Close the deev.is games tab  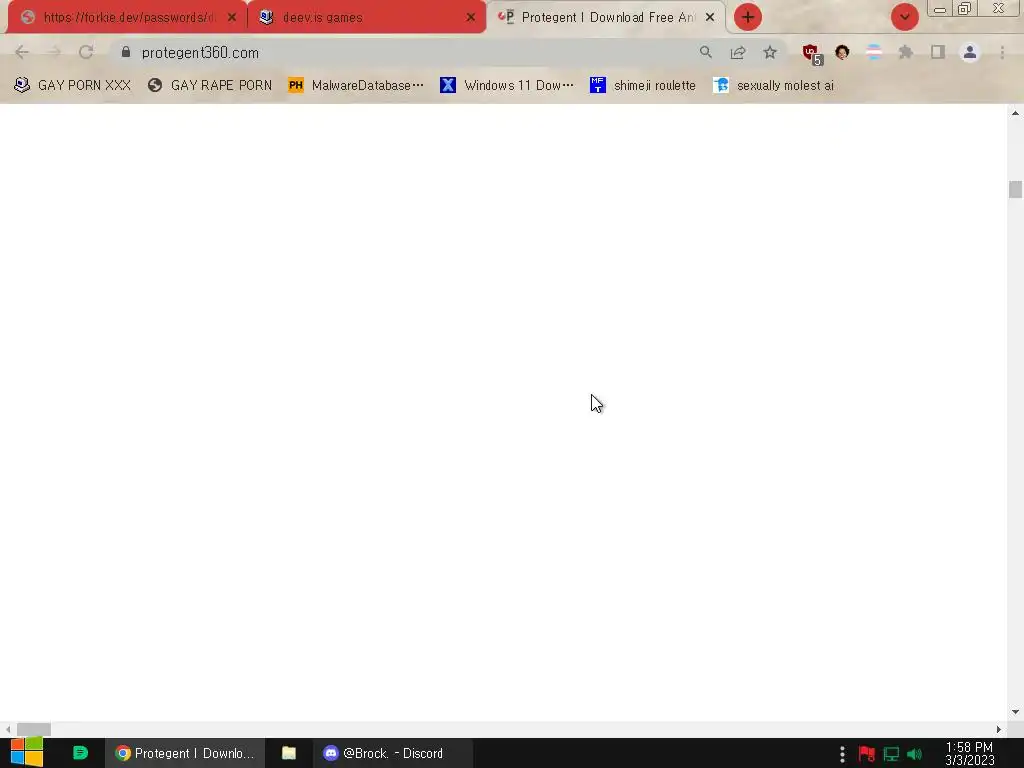coord(471,18)
